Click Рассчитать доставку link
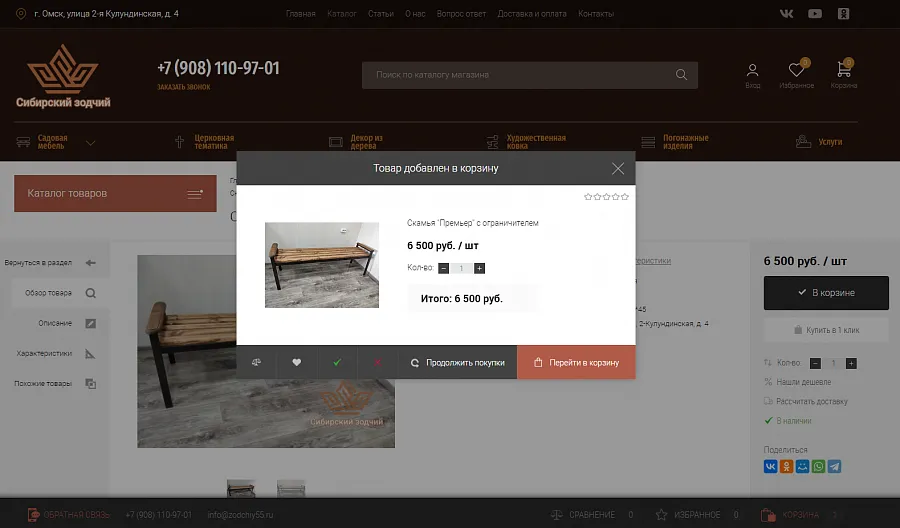The height and width of the screenshot is (528, 900). point(812,402)
